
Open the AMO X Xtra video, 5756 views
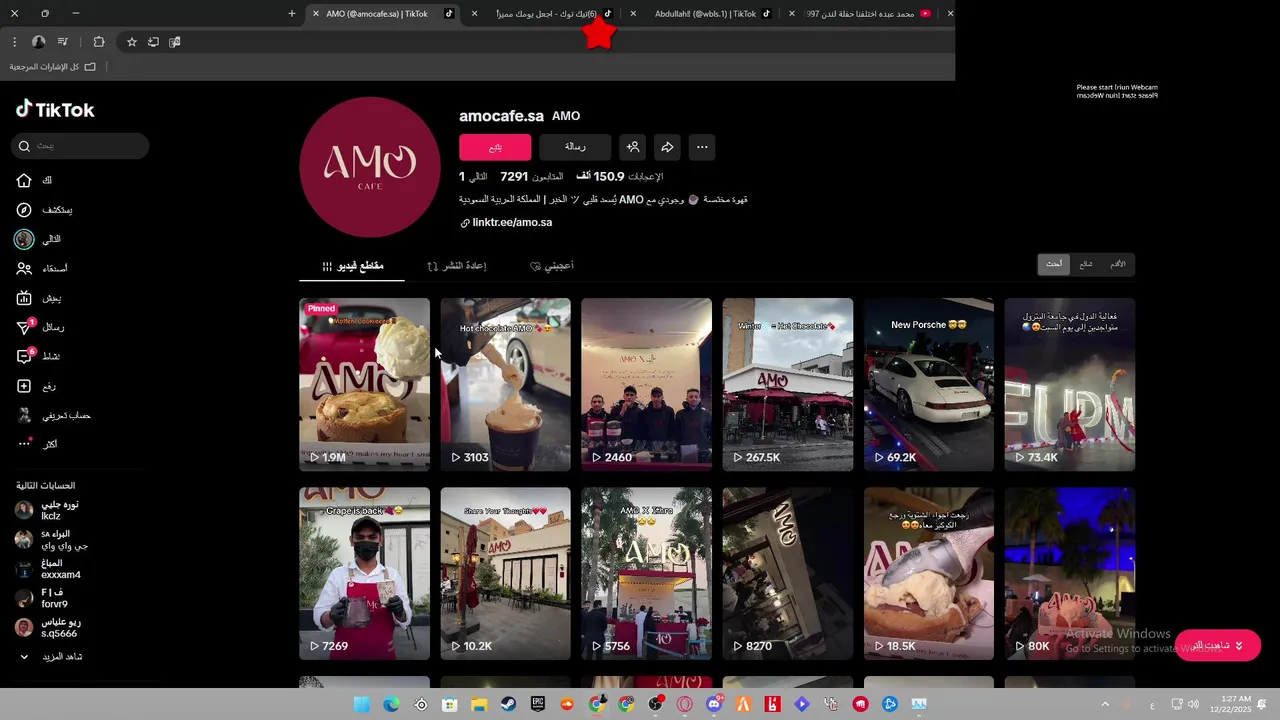[646, 574]
